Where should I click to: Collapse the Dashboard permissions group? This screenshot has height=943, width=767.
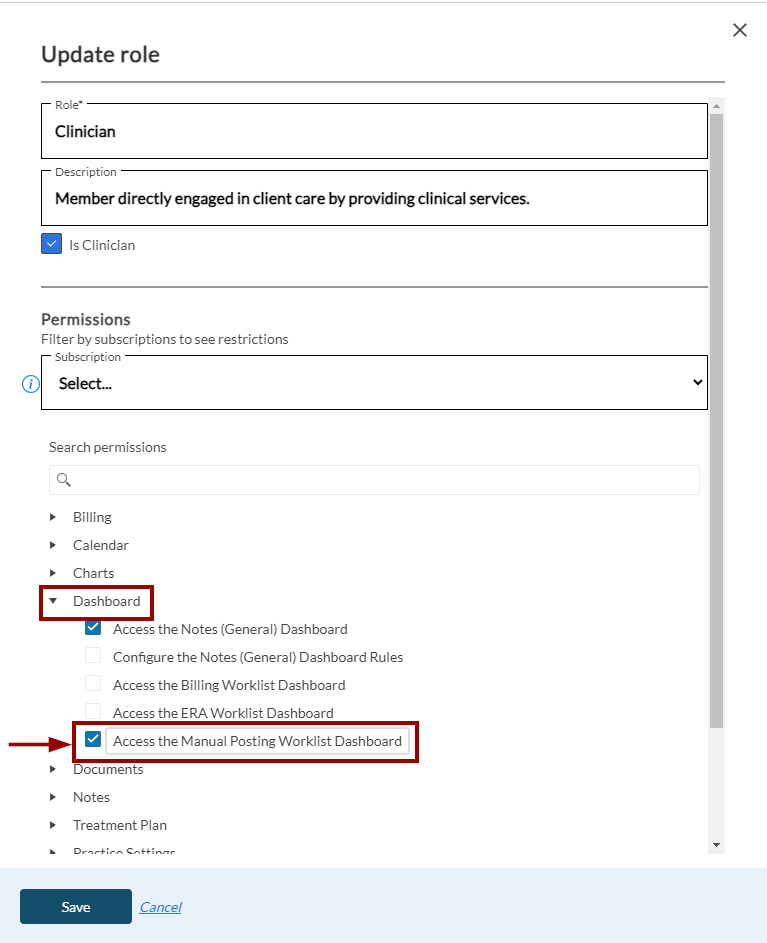[x=53, y=601]
